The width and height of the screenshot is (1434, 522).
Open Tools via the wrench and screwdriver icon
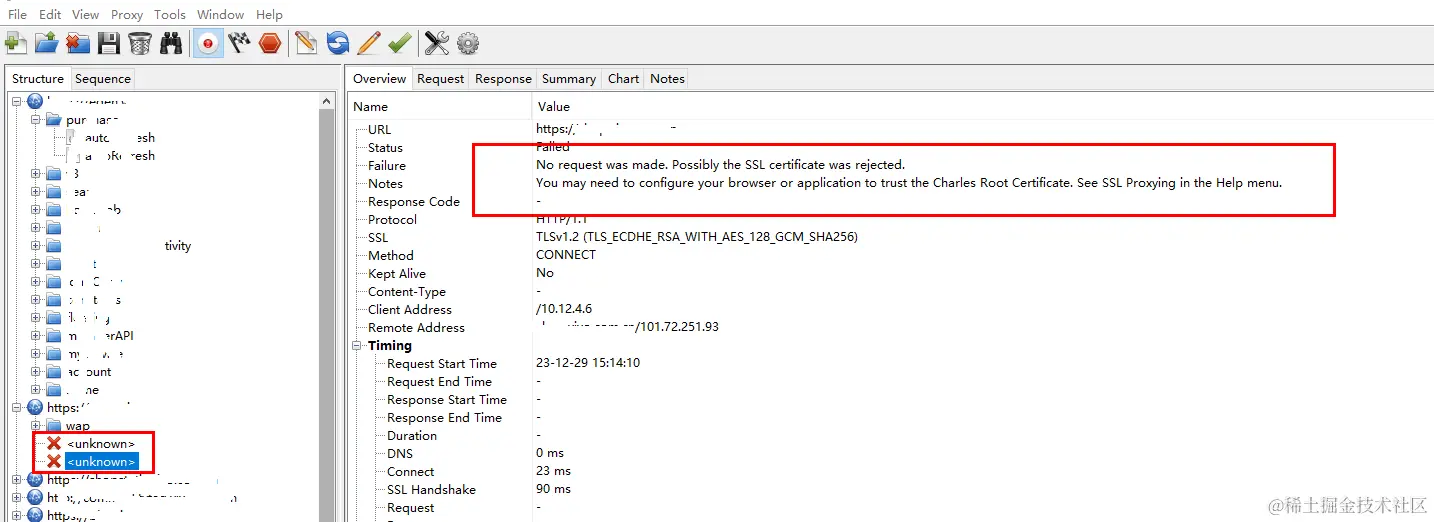(436, 43)
